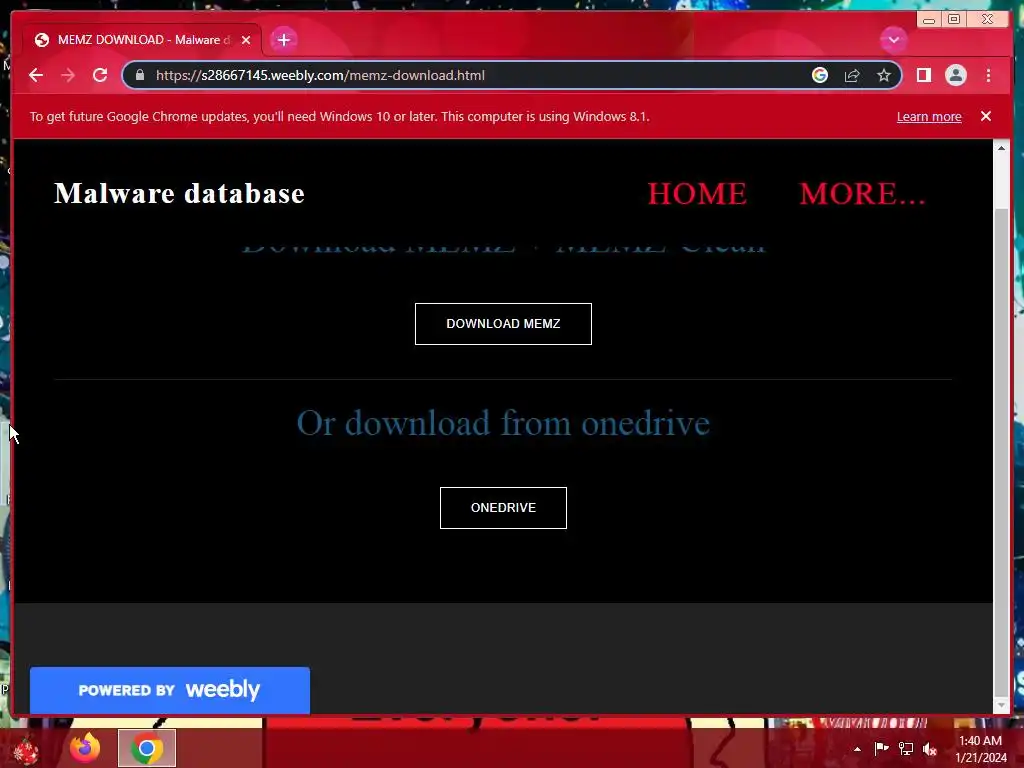The image size is (1024, 768).
Task: Click the forward navigation arrow
Action: point(68,75)
